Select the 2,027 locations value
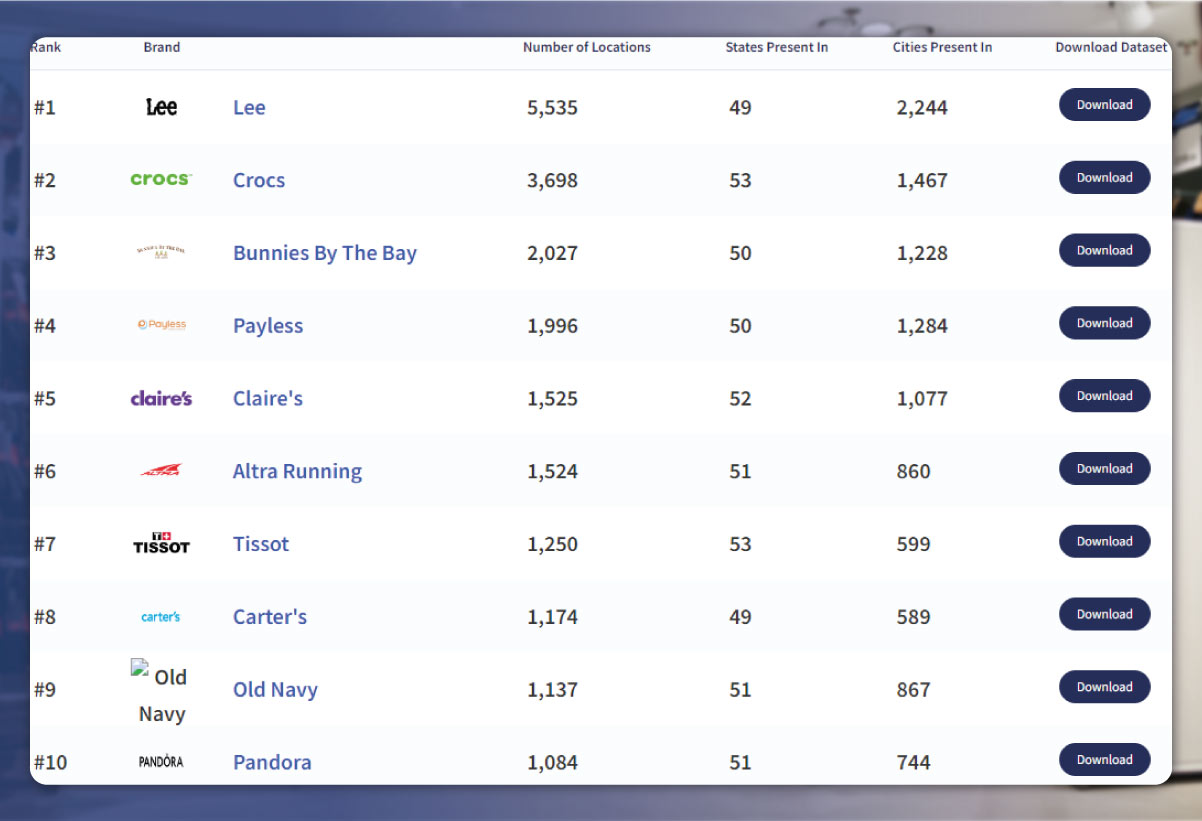Viewport: 1202px width, 821px height. tap(553, 253)
